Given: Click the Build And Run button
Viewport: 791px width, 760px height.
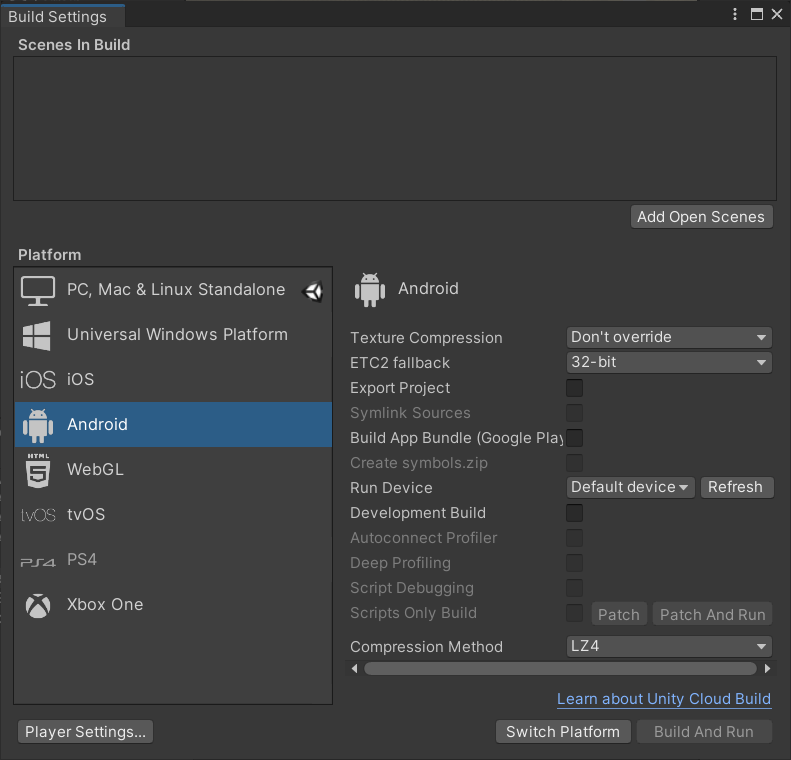Looking at the screenshot, I should coord(704,732).
